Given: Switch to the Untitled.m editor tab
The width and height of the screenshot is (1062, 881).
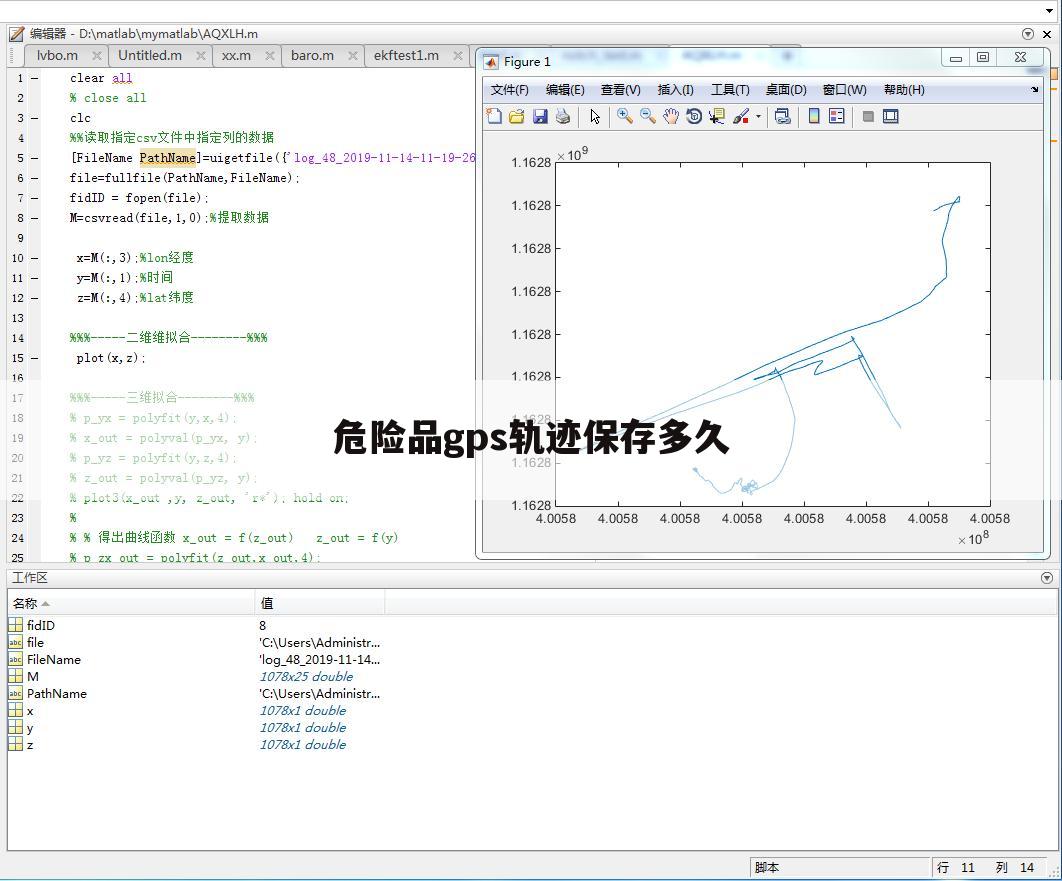Looking at the screenshot, I should [150, 56].
